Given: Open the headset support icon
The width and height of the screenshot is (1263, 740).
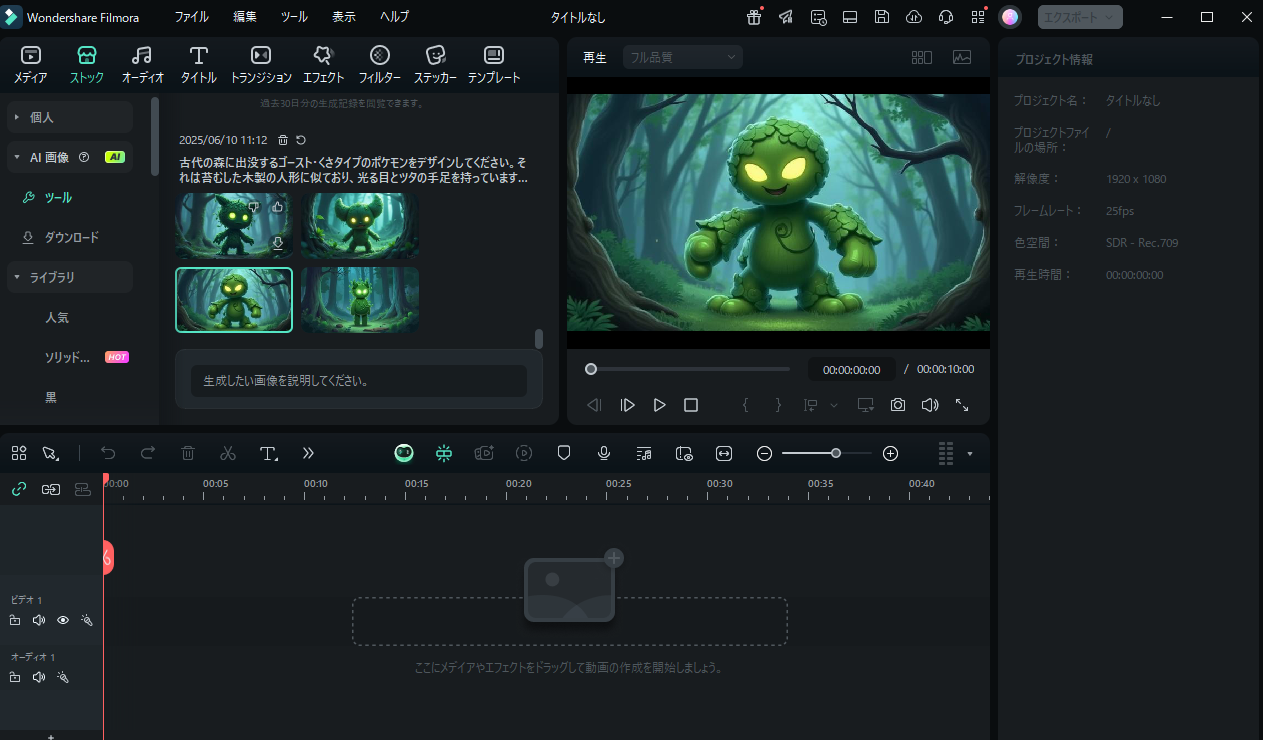Looking at the screenshot, I should (946, 17).
